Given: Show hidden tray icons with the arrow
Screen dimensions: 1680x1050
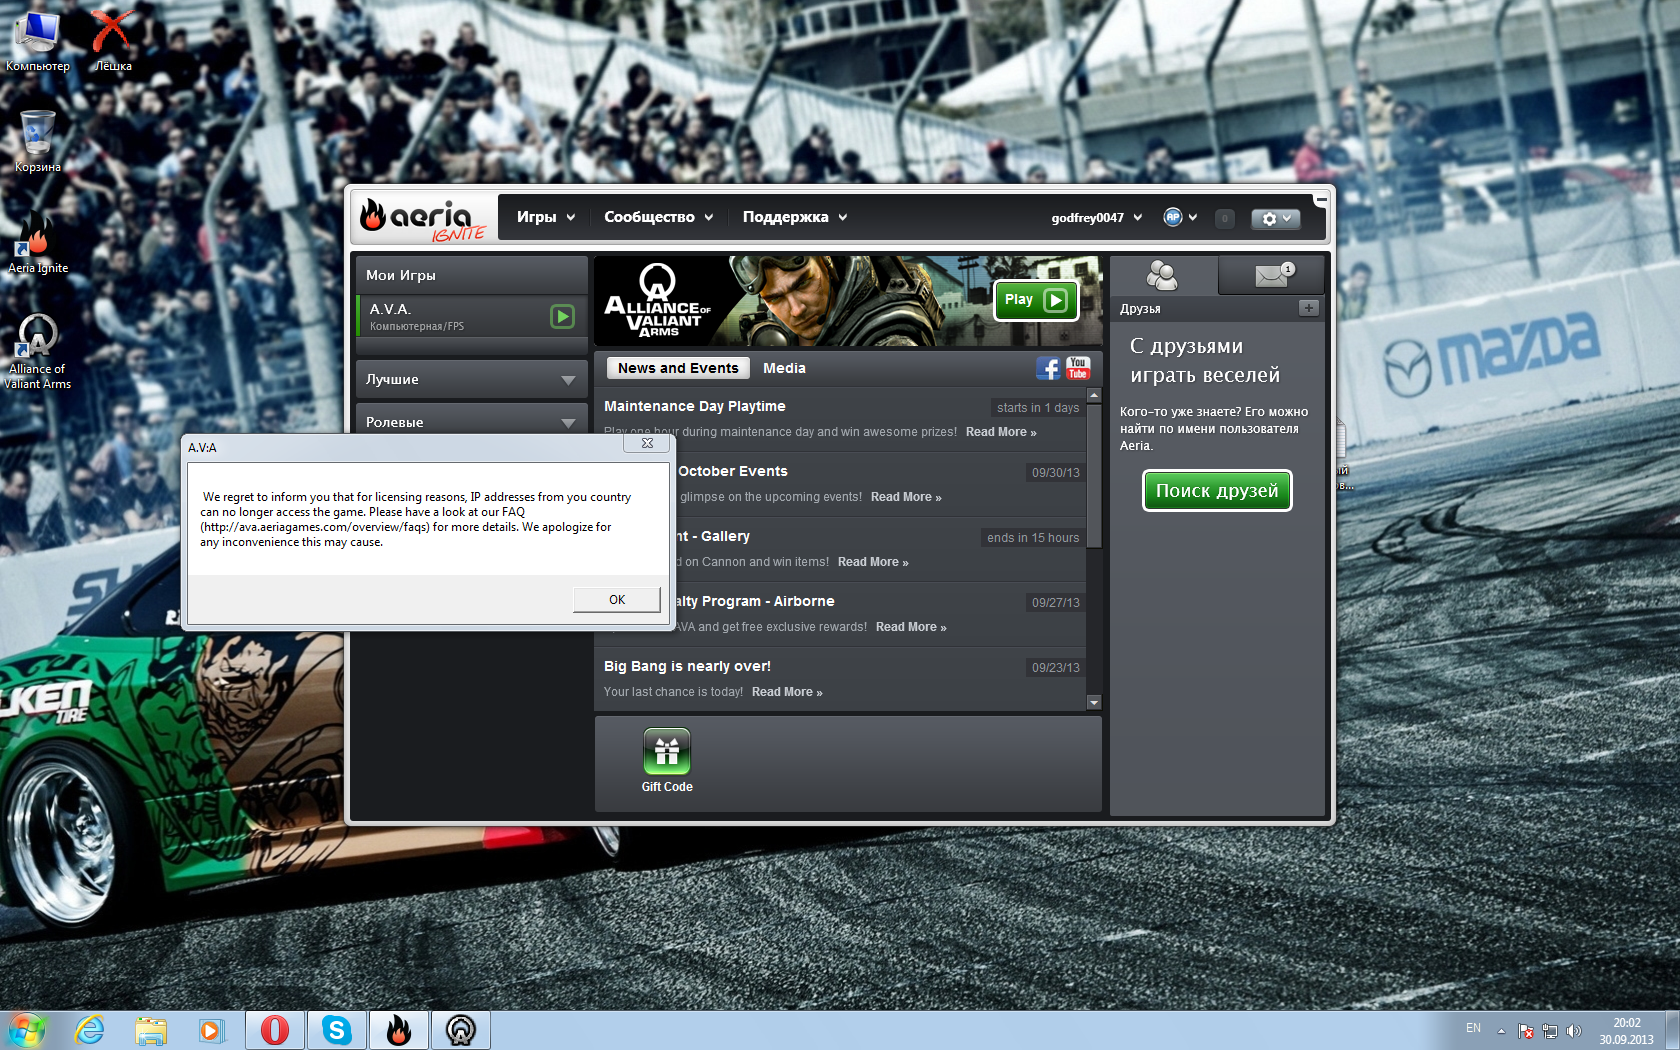Looking at the screenshot, I should click(x=1501, y=1031).
